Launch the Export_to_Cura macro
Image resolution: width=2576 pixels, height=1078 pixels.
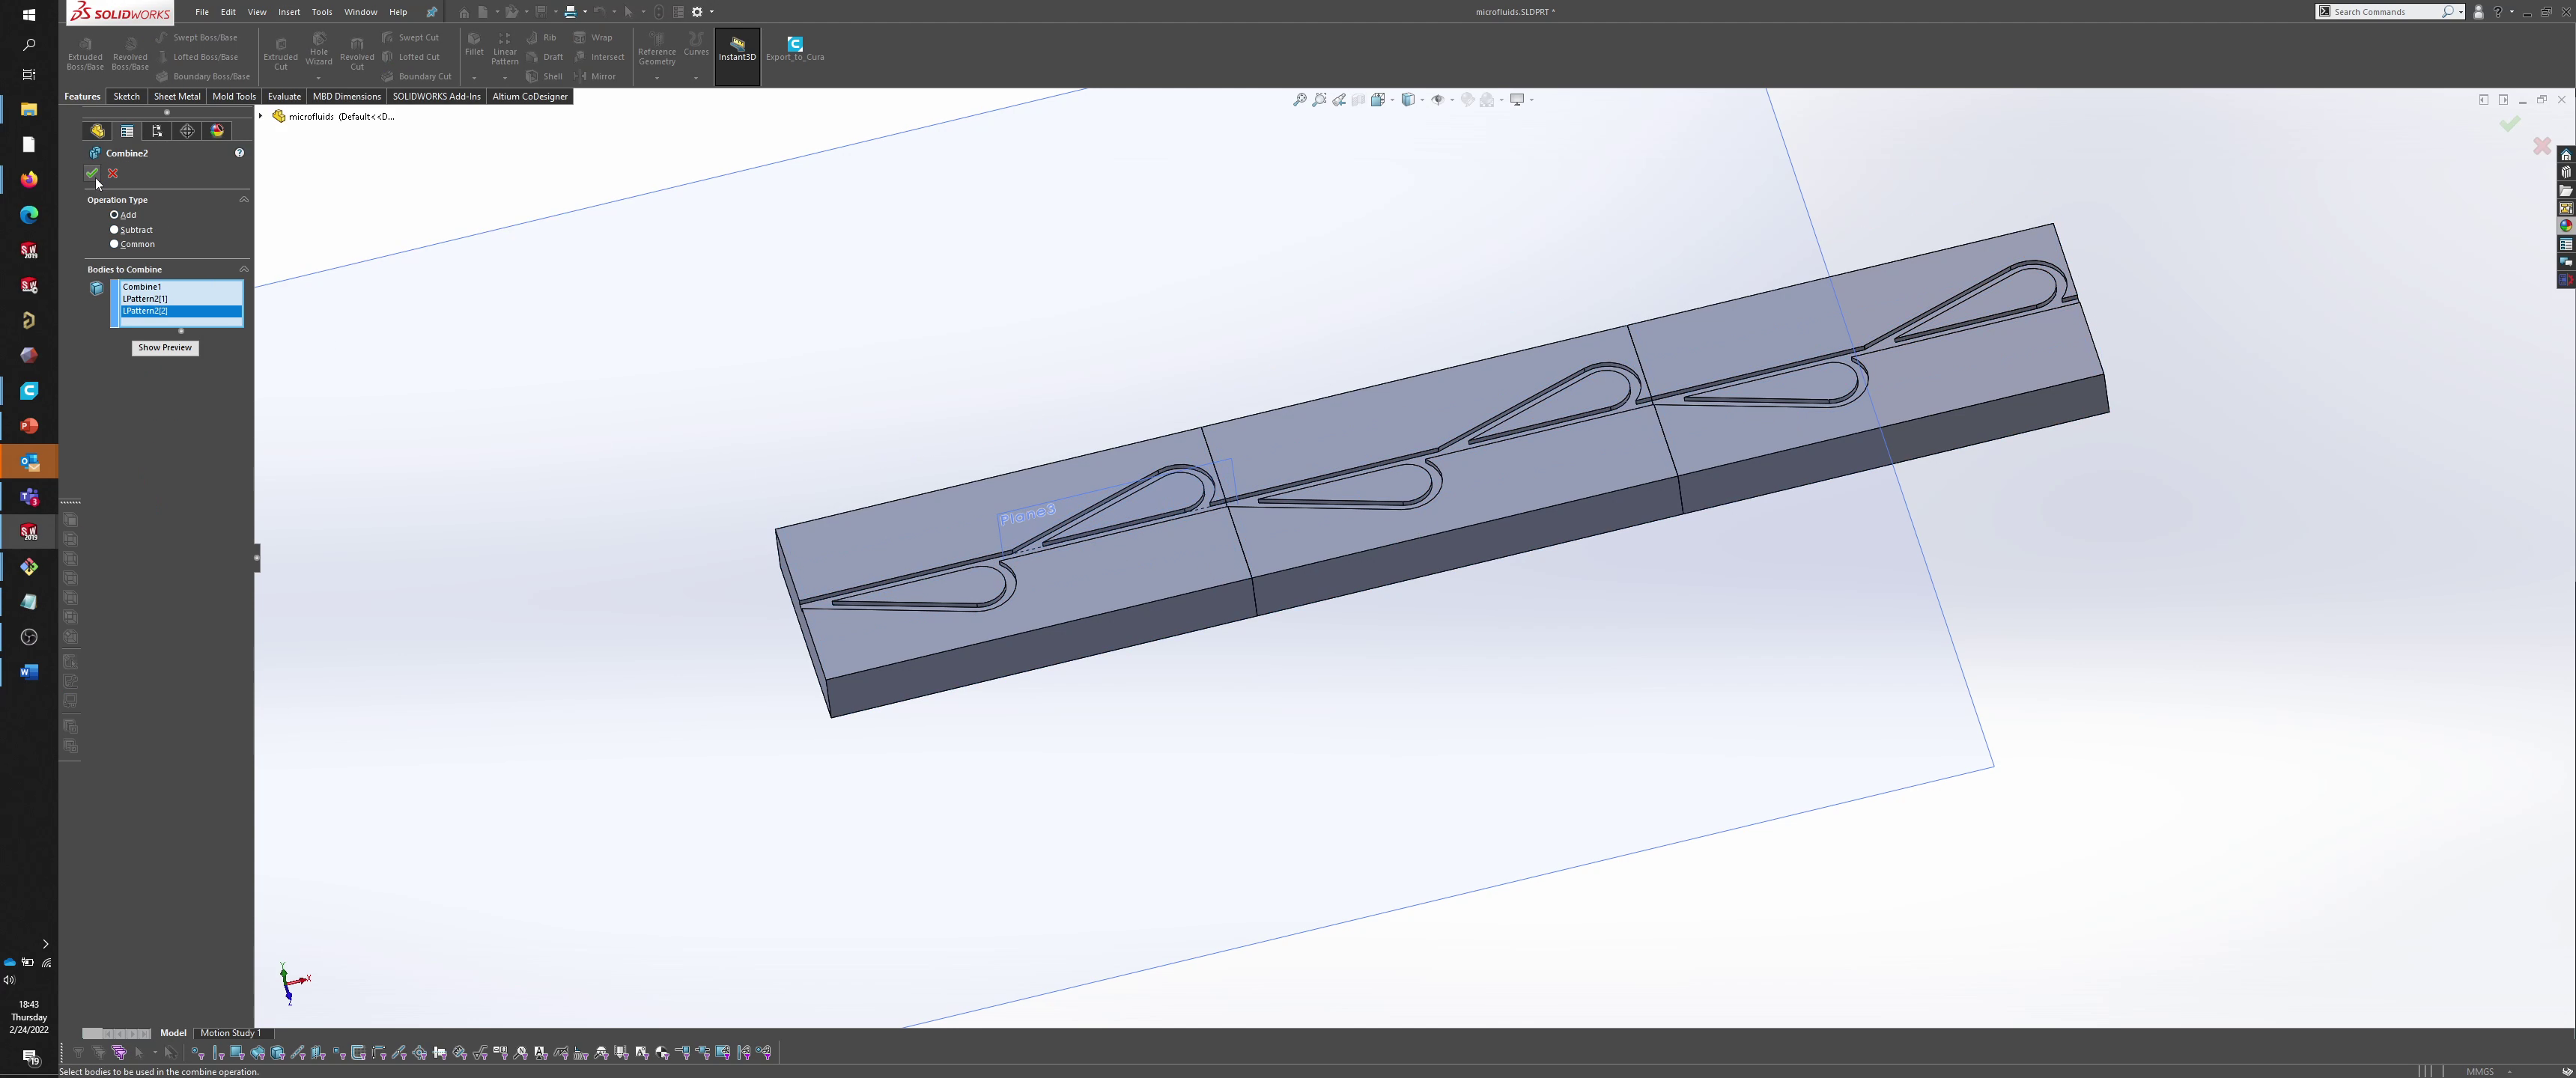click(795, 49)
